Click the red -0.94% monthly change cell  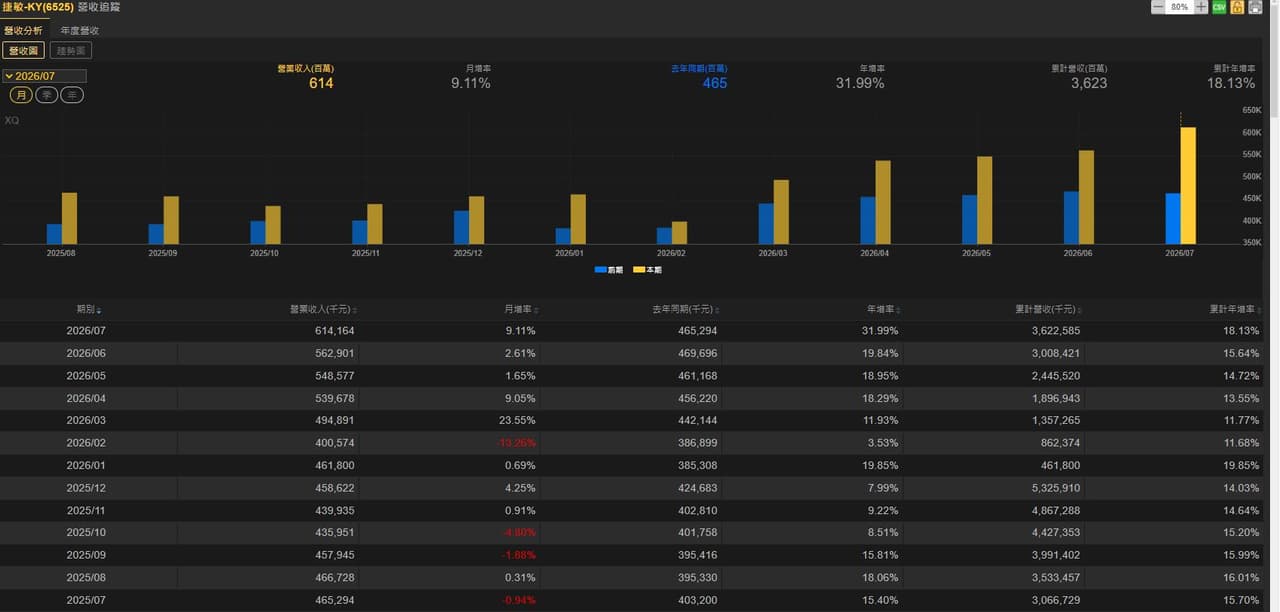pos(521,600)
